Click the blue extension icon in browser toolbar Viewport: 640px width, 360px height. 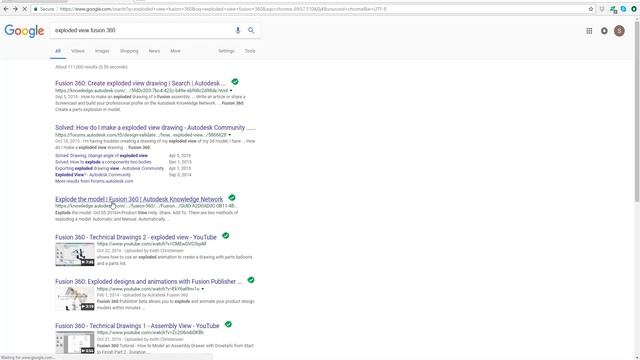(x=623, y=9)
